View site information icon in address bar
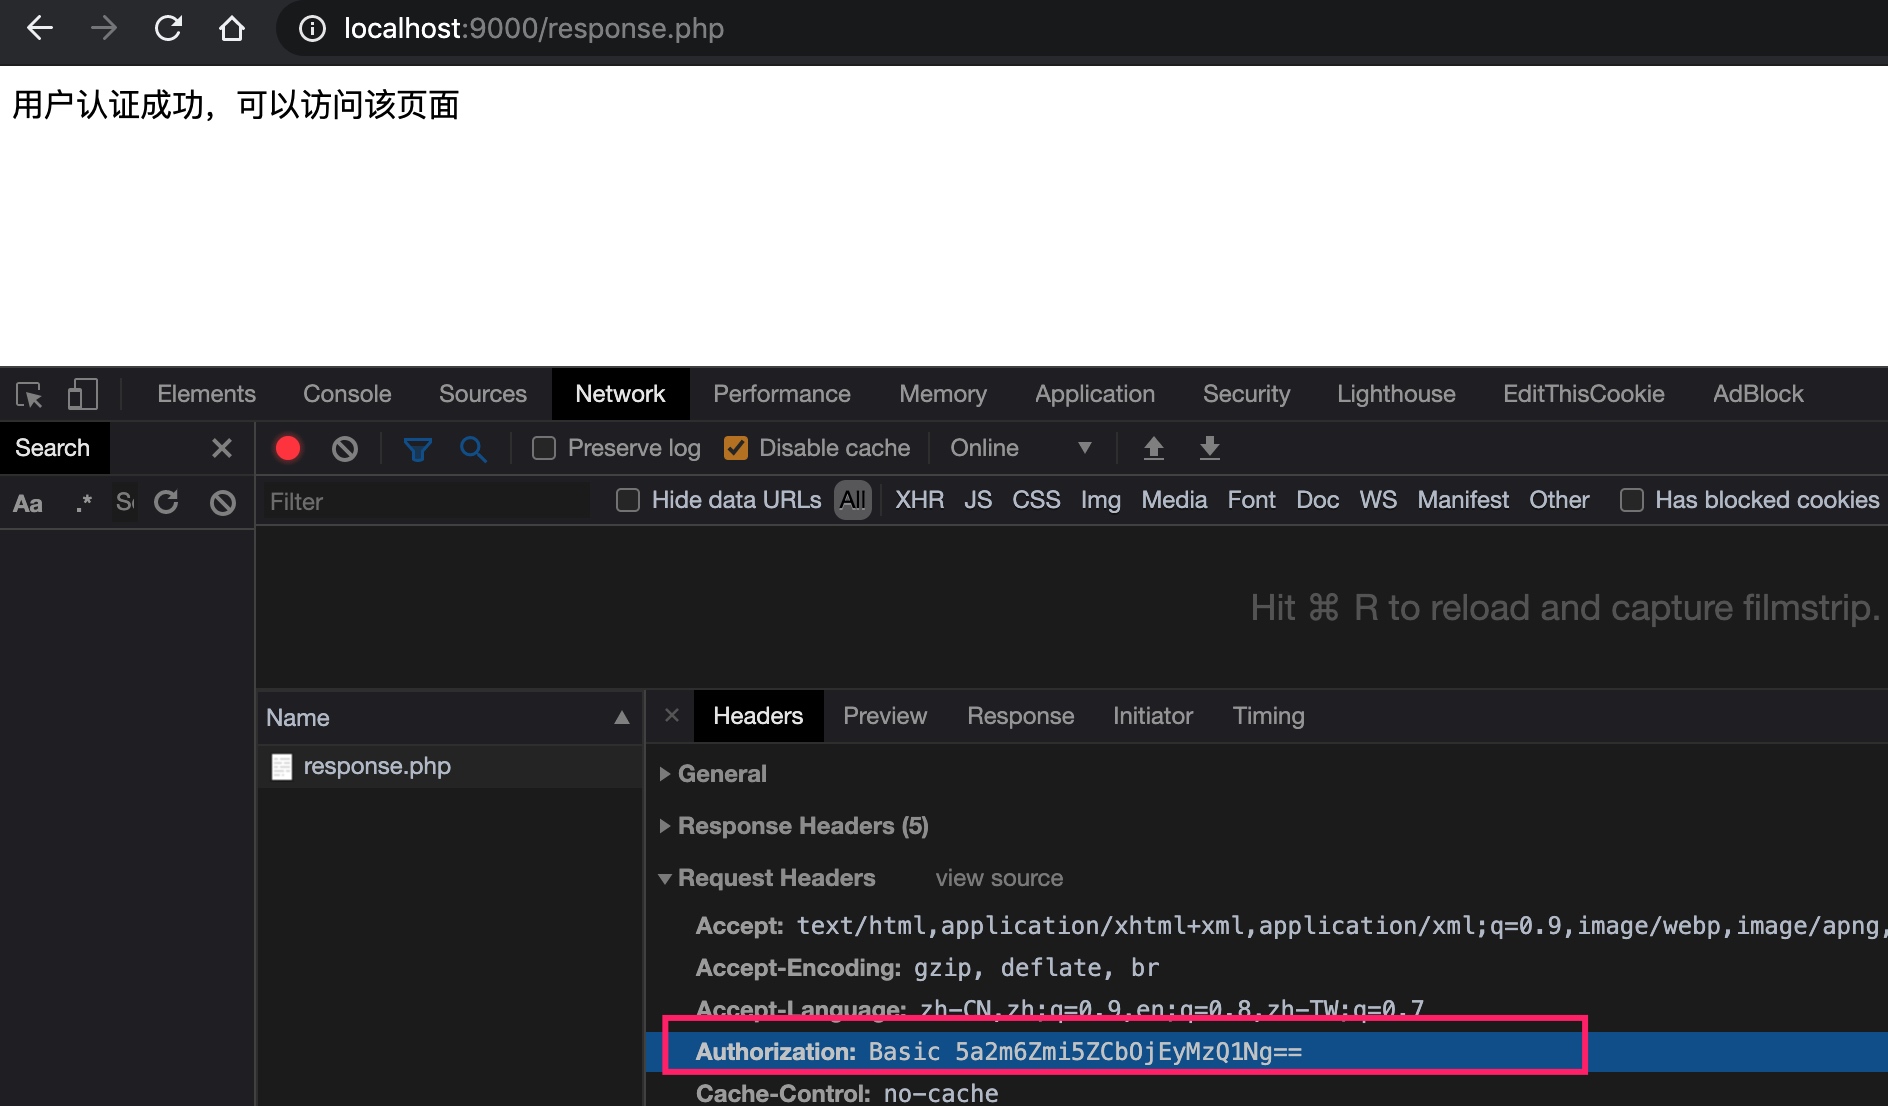Image resolution: width=1888 pixels, height=1106 pixels. tap(312, 29)
